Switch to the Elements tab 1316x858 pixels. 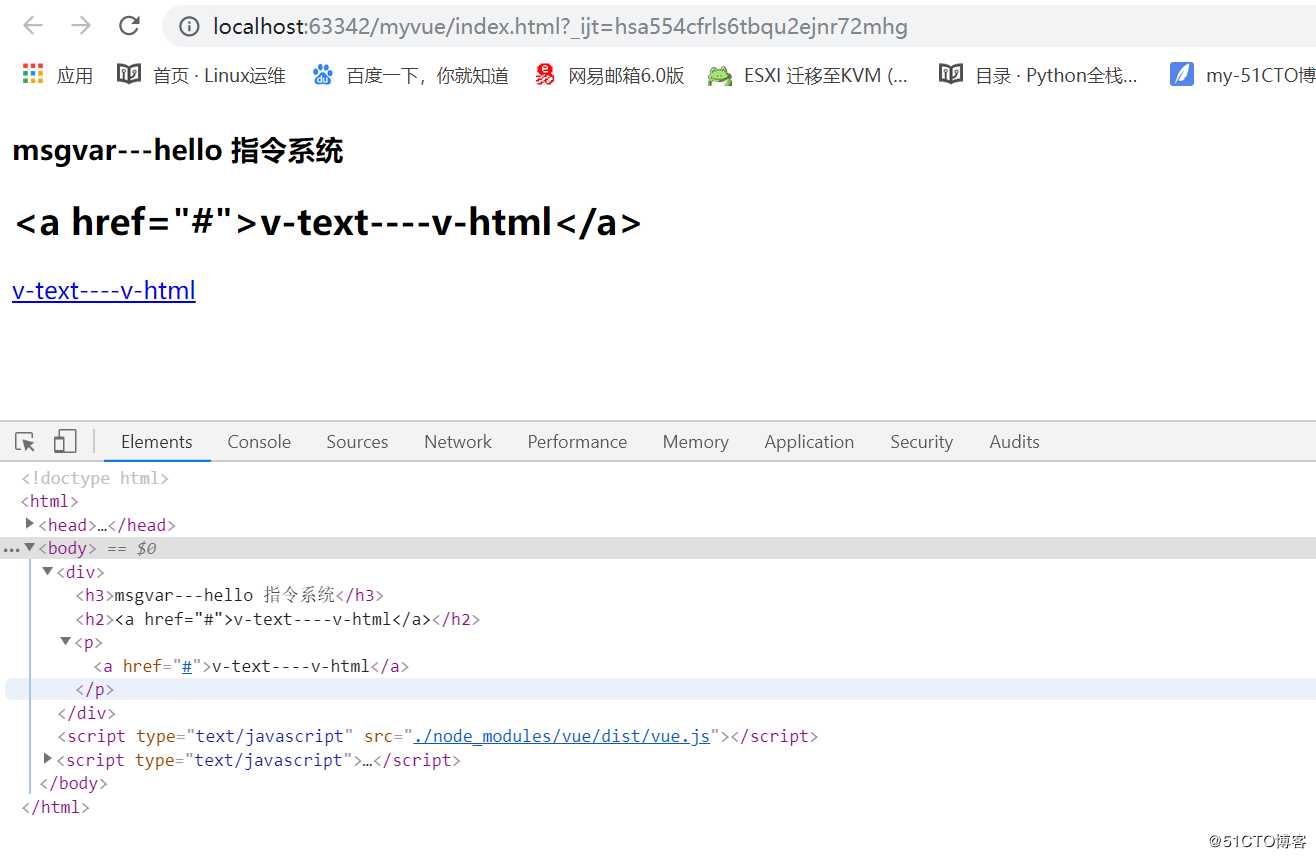(156, 442)
